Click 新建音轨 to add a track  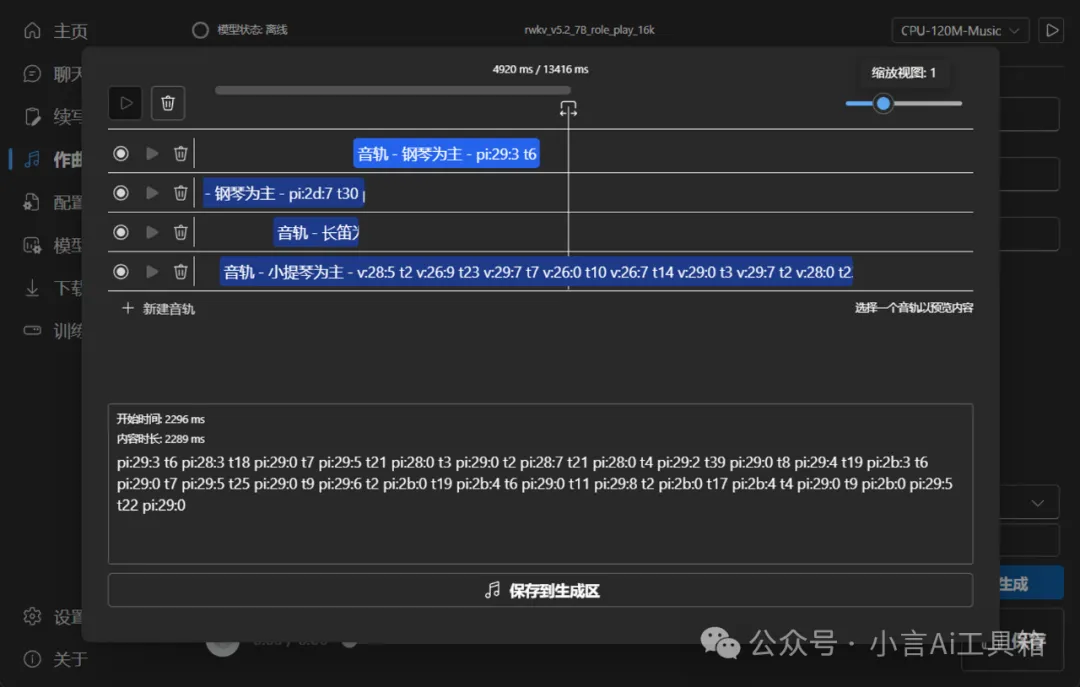coord(158,309)
